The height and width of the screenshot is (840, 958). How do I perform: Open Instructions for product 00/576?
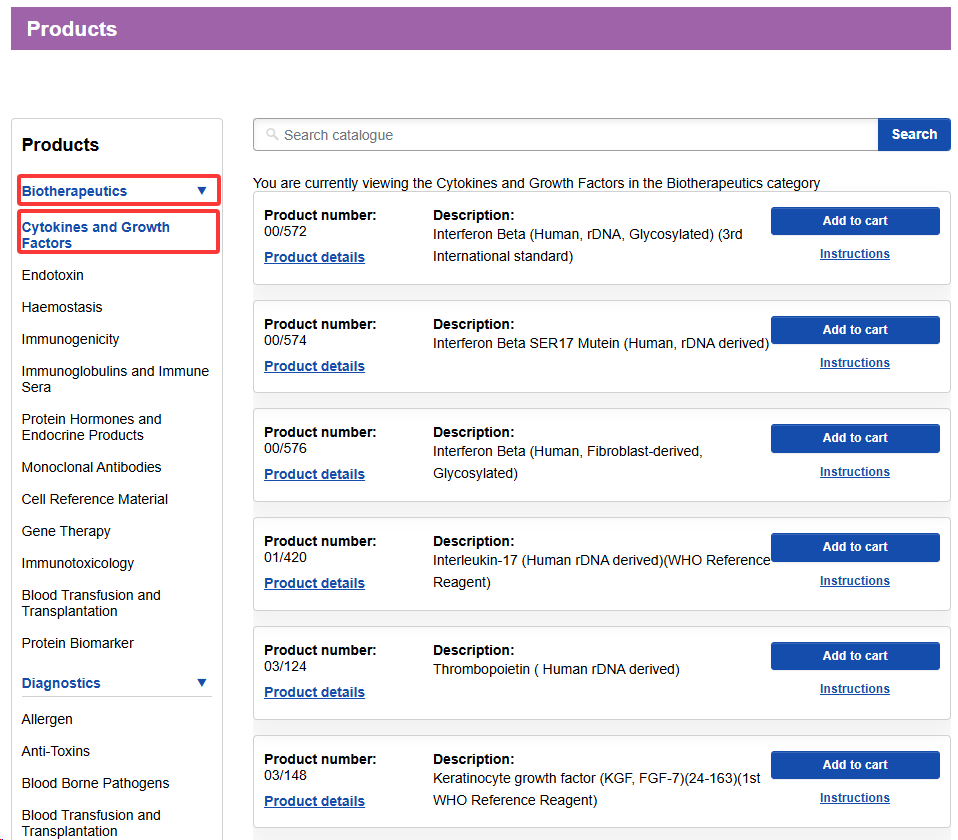854,472
